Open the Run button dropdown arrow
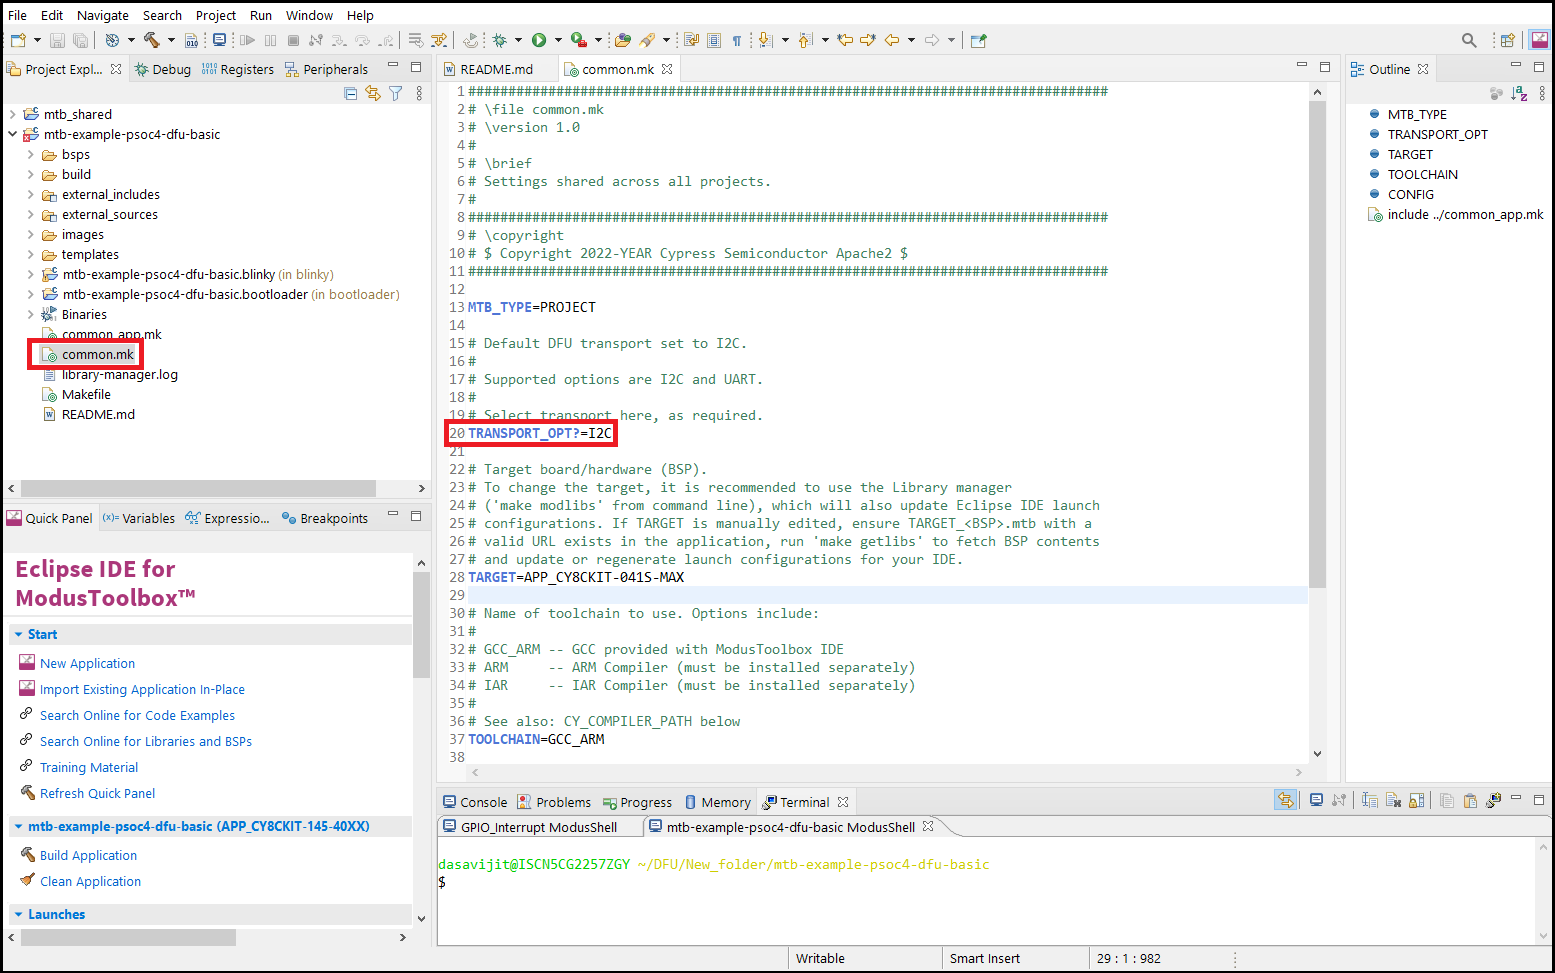This screenshot has height=973, width=1555. coord(558,40)
